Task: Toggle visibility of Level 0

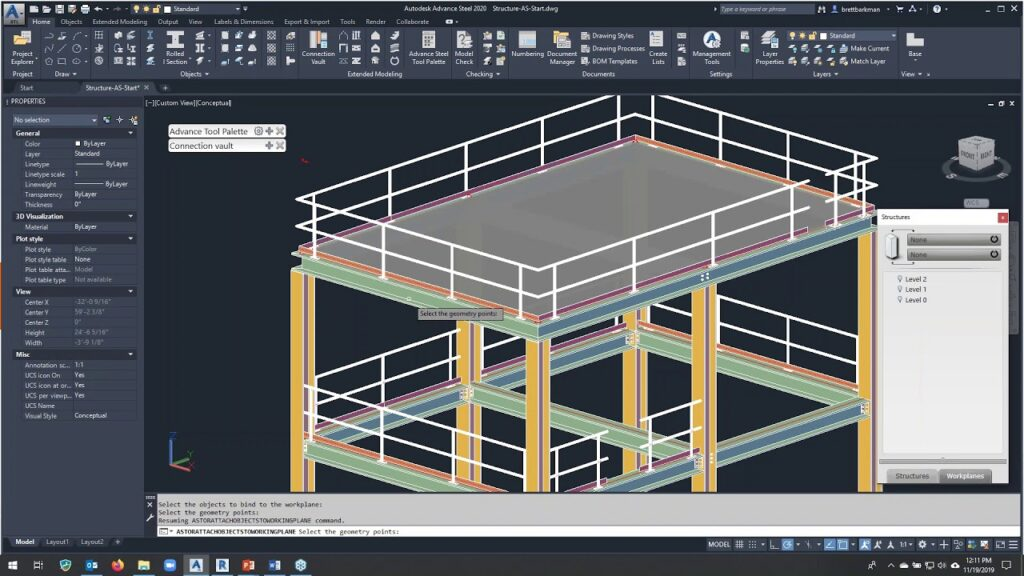Action: pos(900,300)
